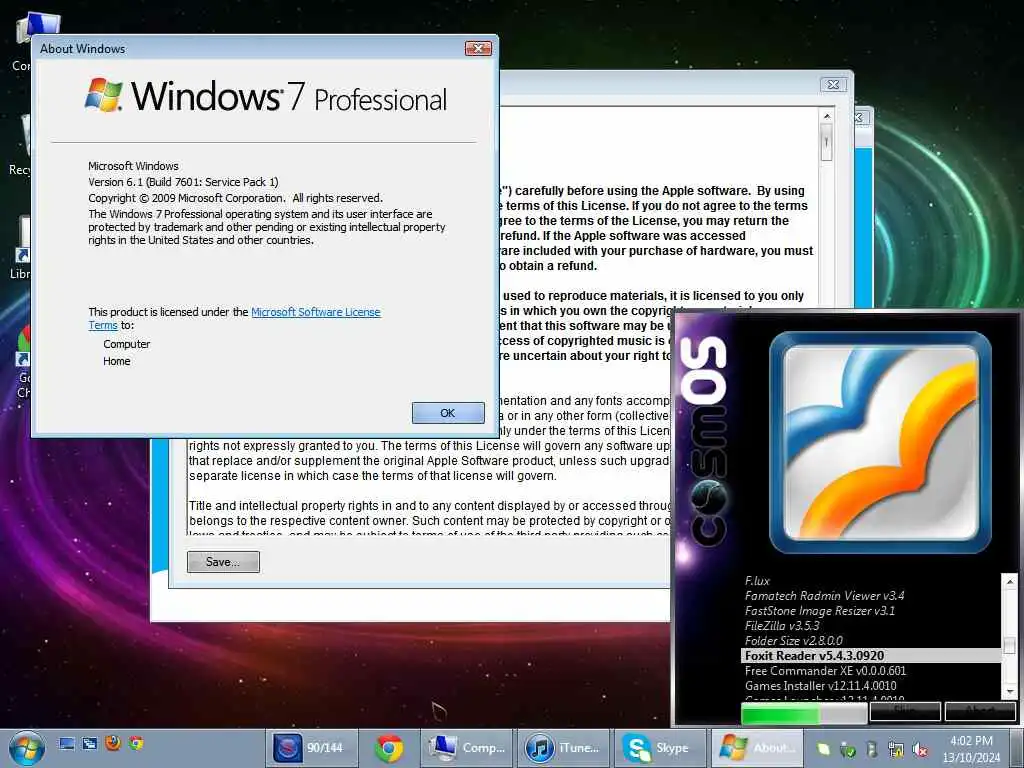Click the About Windows taskbar button
Screen dimensions: 1024x768
(756, 748)
